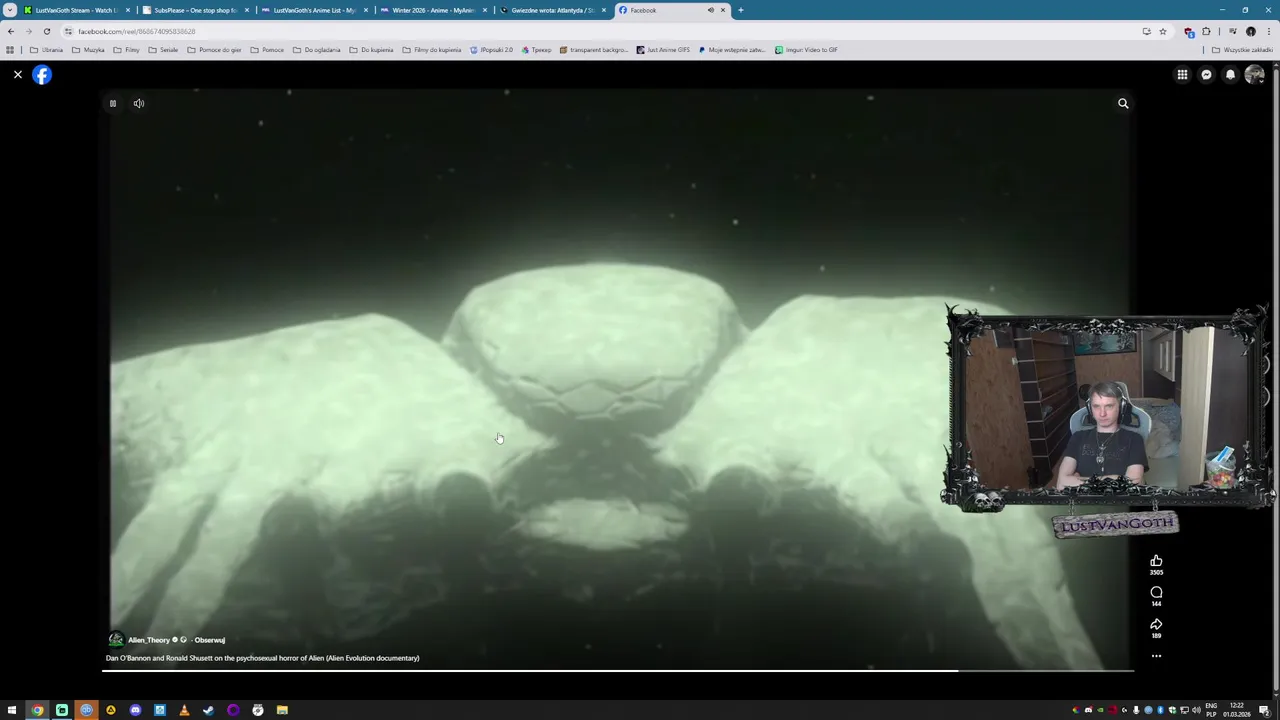
Task: Open Do oglądania bookmarks folder
Action: point(317,49)
